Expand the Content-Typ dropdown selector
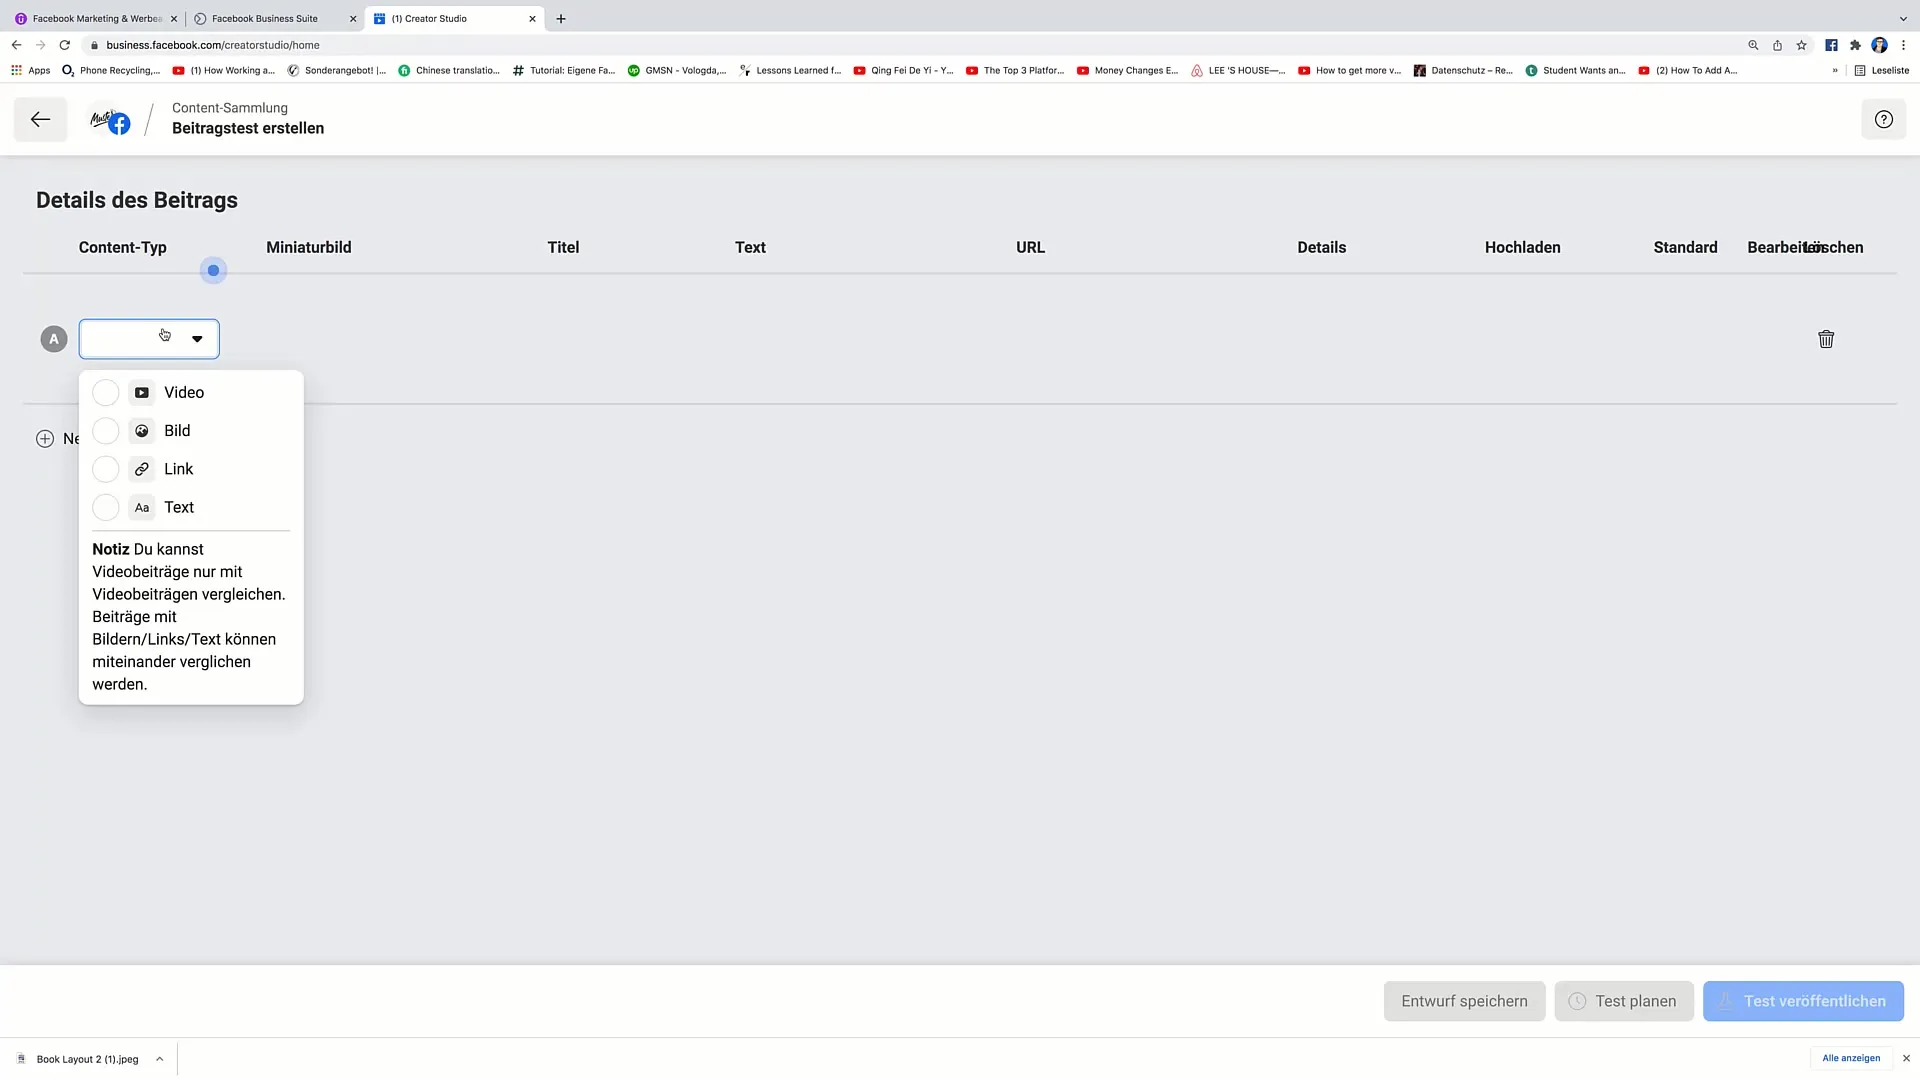 (149, 338)
